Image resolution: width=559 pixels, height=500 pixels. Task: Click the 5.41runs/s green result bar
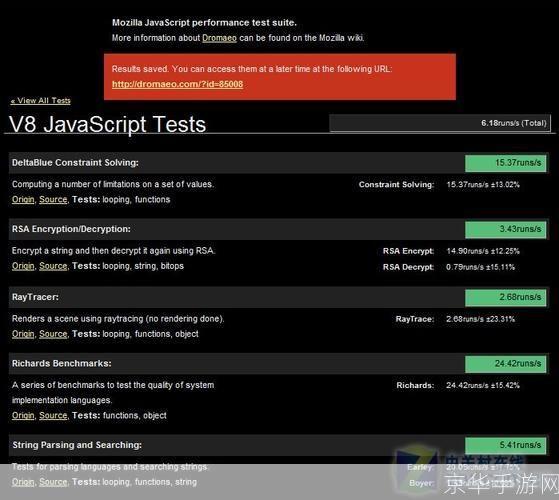click(x=505, y=445)
